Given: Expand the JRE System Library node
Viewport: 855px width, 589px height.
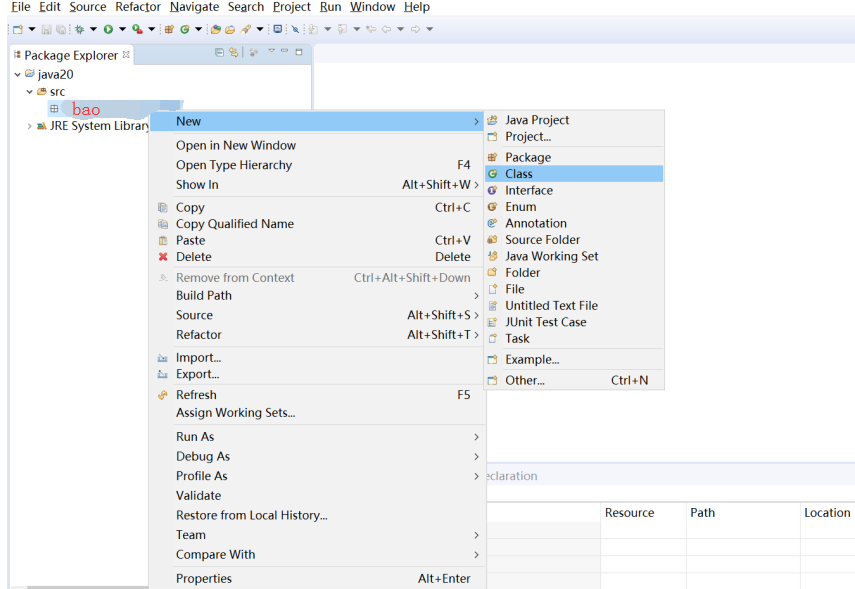Looking at the screenshot, I should (29, 126).
